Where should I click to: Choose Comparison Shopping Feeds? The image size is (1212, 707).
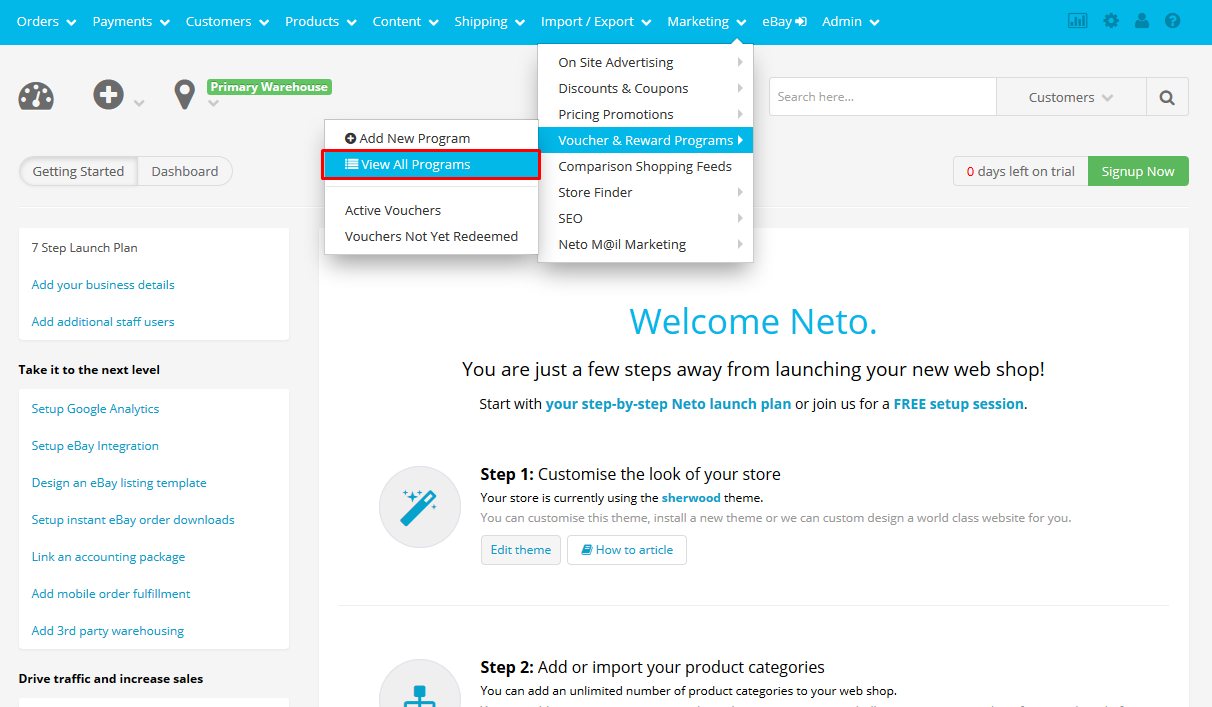[646, 166]
